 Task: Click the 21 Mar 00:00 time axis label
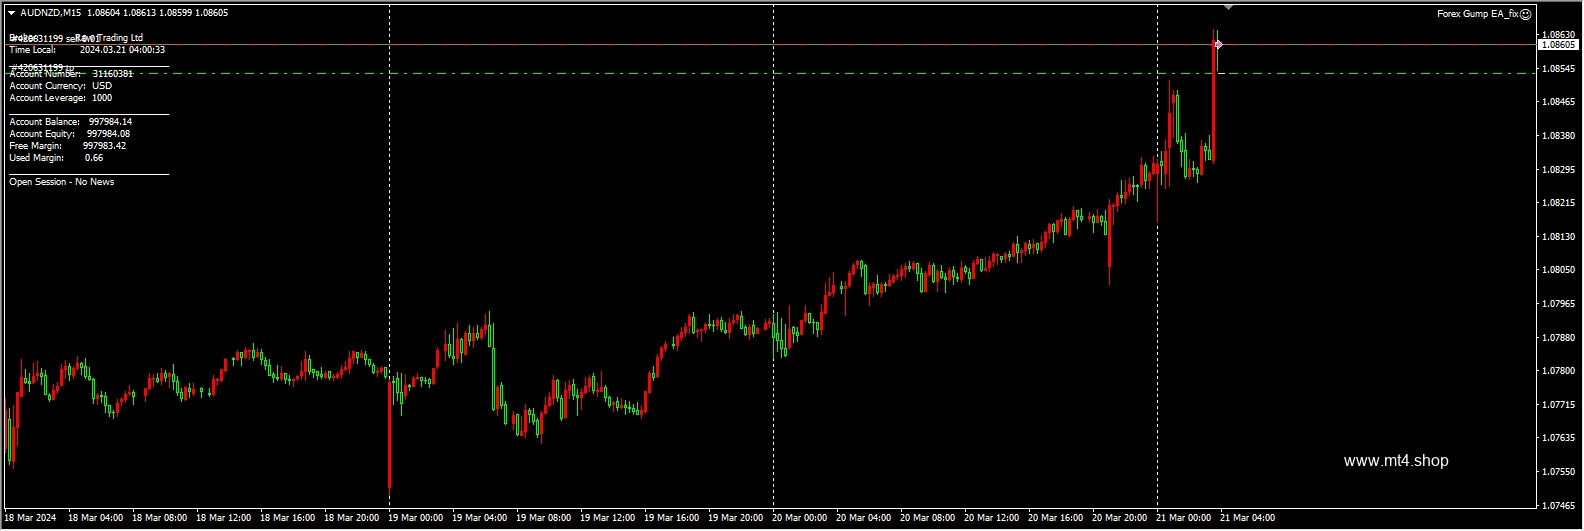pyautogui.click(x=1184, y=518)
